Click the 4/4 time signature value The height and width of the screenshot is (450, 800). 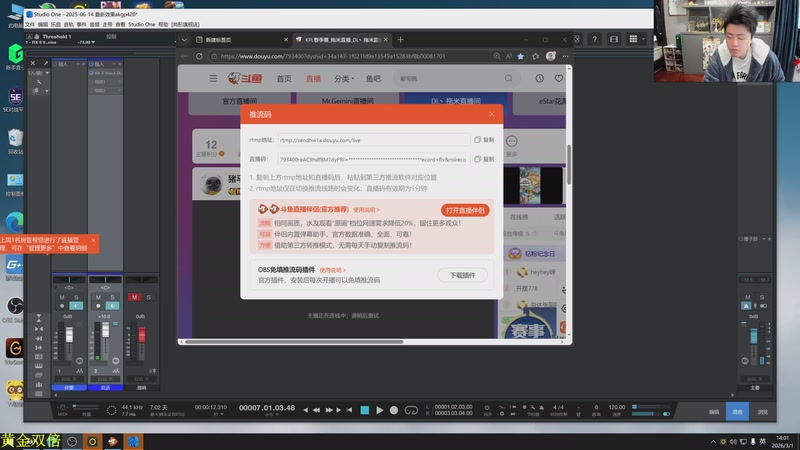559,407
